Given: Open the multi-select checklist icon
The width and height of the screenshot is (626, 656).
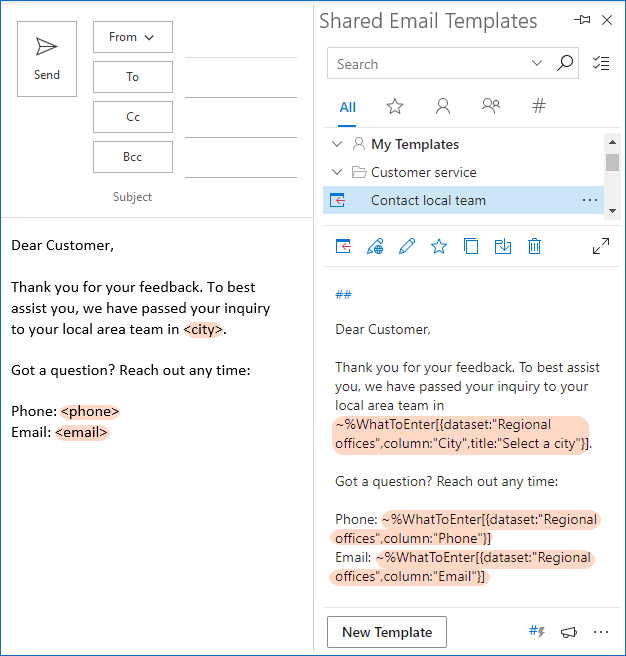Looking at the screenshot, I should tap(601, 63).
